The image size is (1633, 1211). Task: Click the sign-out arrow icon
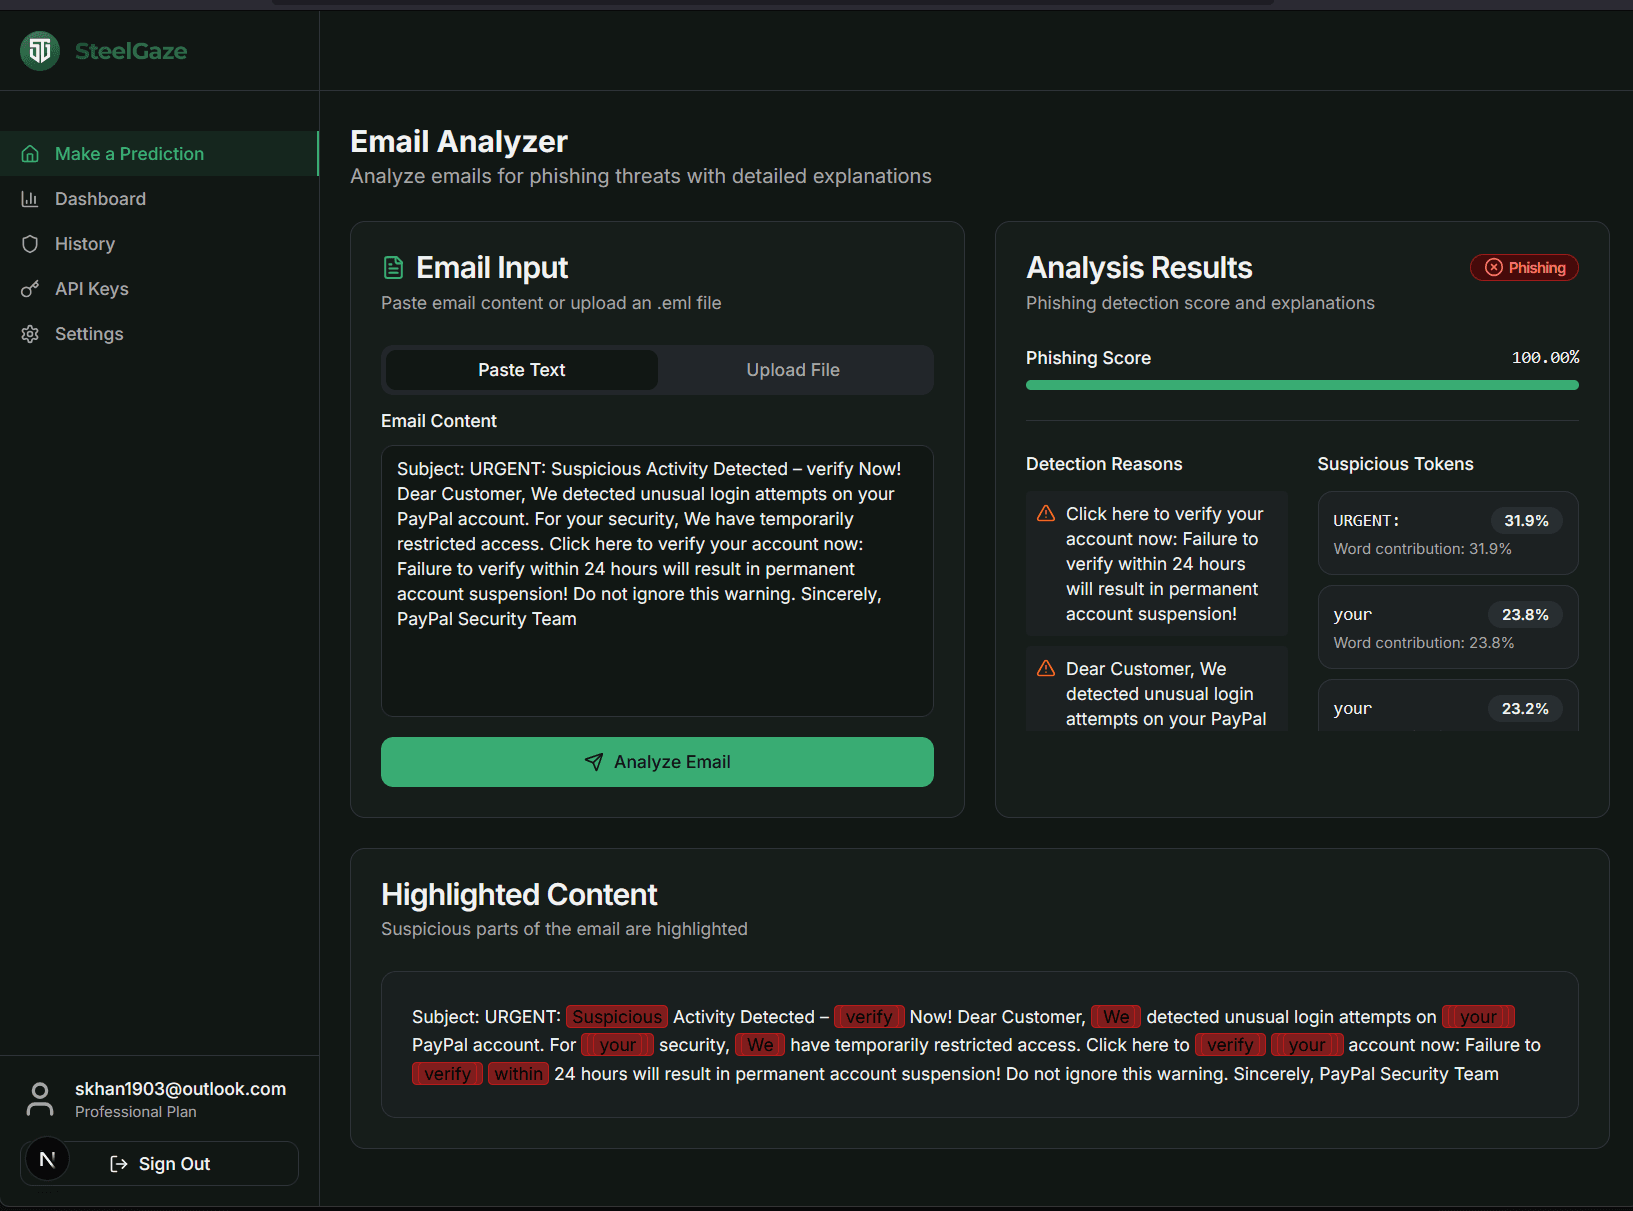[119, 1164]
